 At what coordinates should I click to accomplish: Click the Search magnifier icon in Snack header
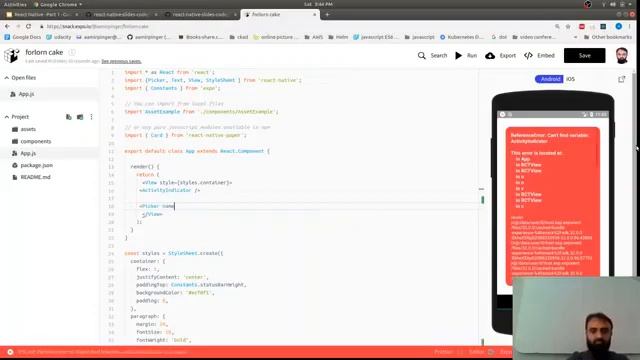[422, 56]
